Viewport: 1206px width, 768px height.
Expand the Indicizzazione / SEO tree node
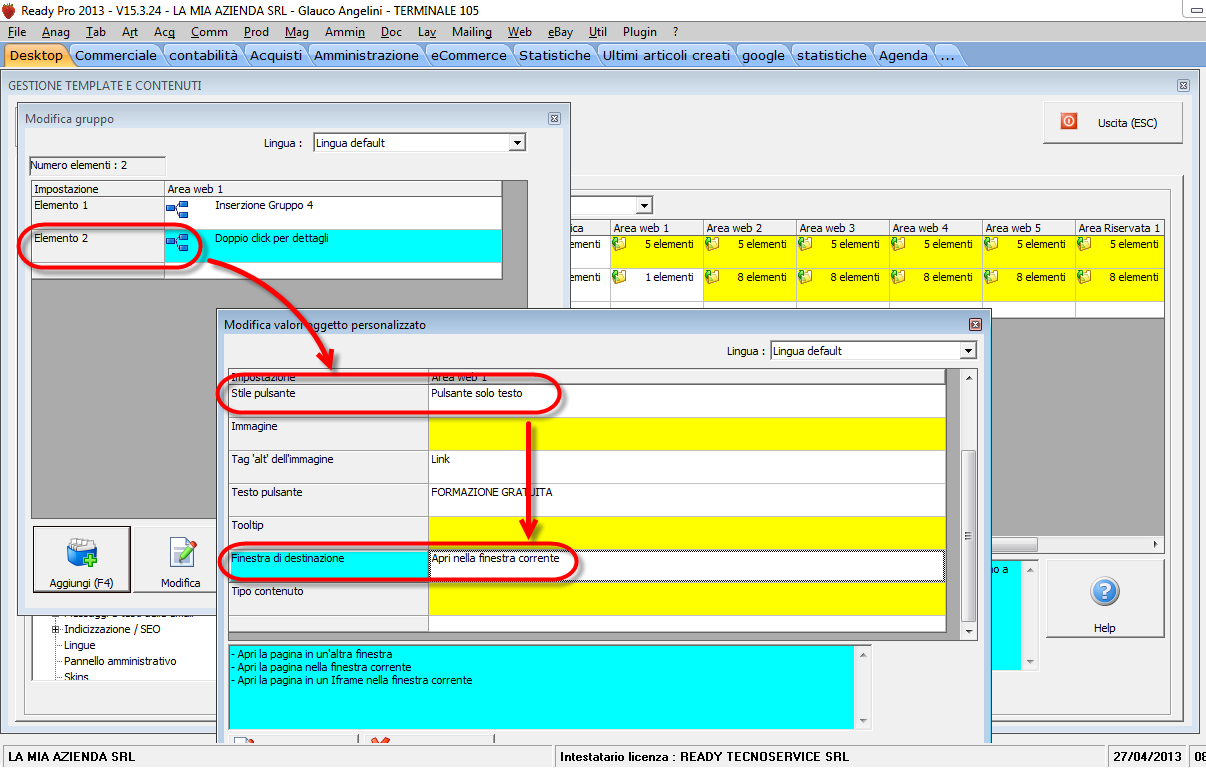tap(56, 629)
